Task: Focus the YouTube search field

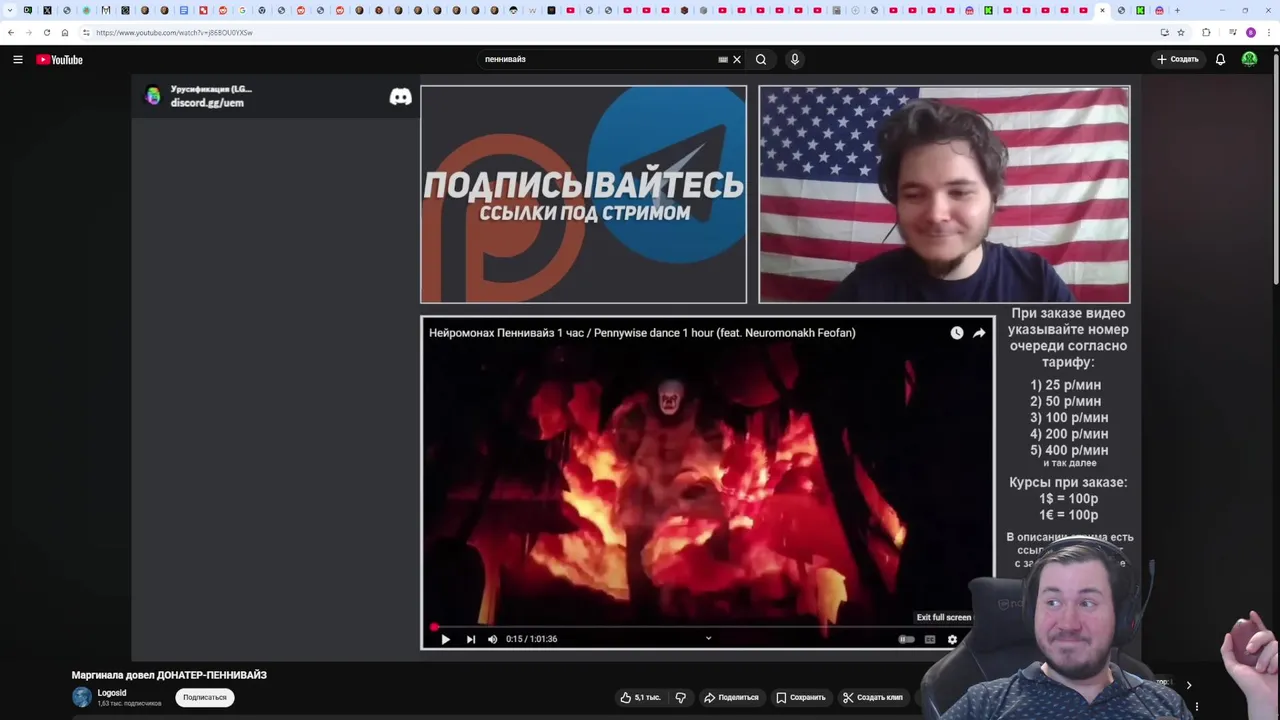Action: 598,59
